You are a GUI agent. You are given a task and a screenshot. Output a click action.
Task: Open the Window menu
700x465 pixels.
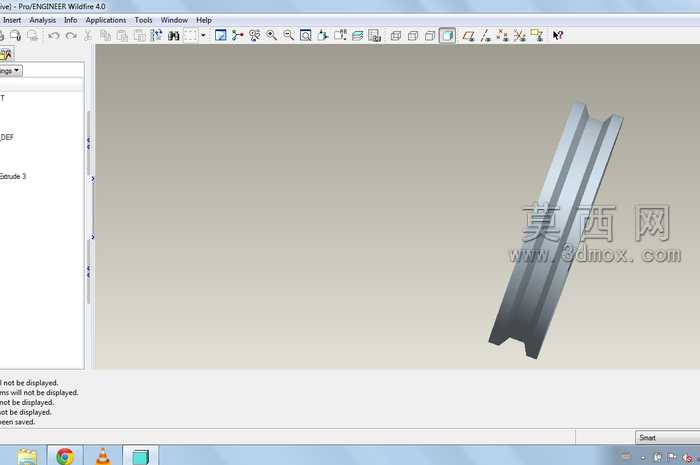coord(174,20)
